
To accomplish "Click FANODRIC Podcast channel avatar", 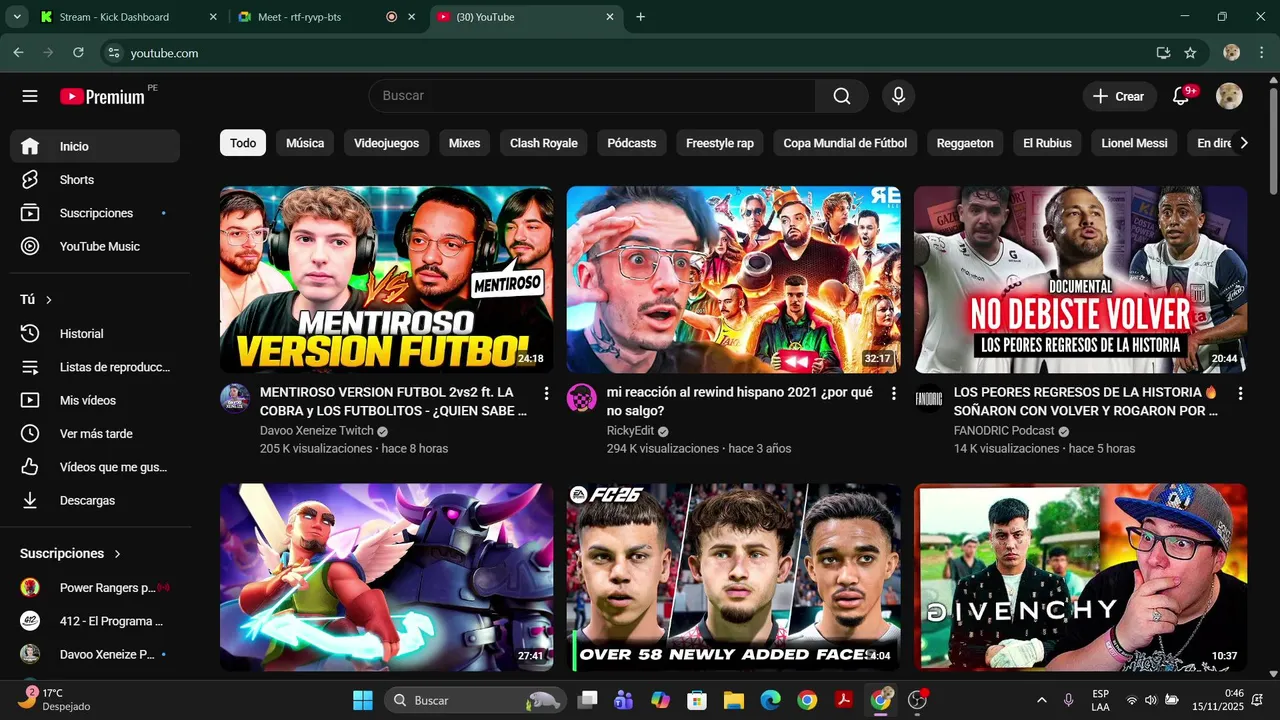I will [x=929, y=398].
